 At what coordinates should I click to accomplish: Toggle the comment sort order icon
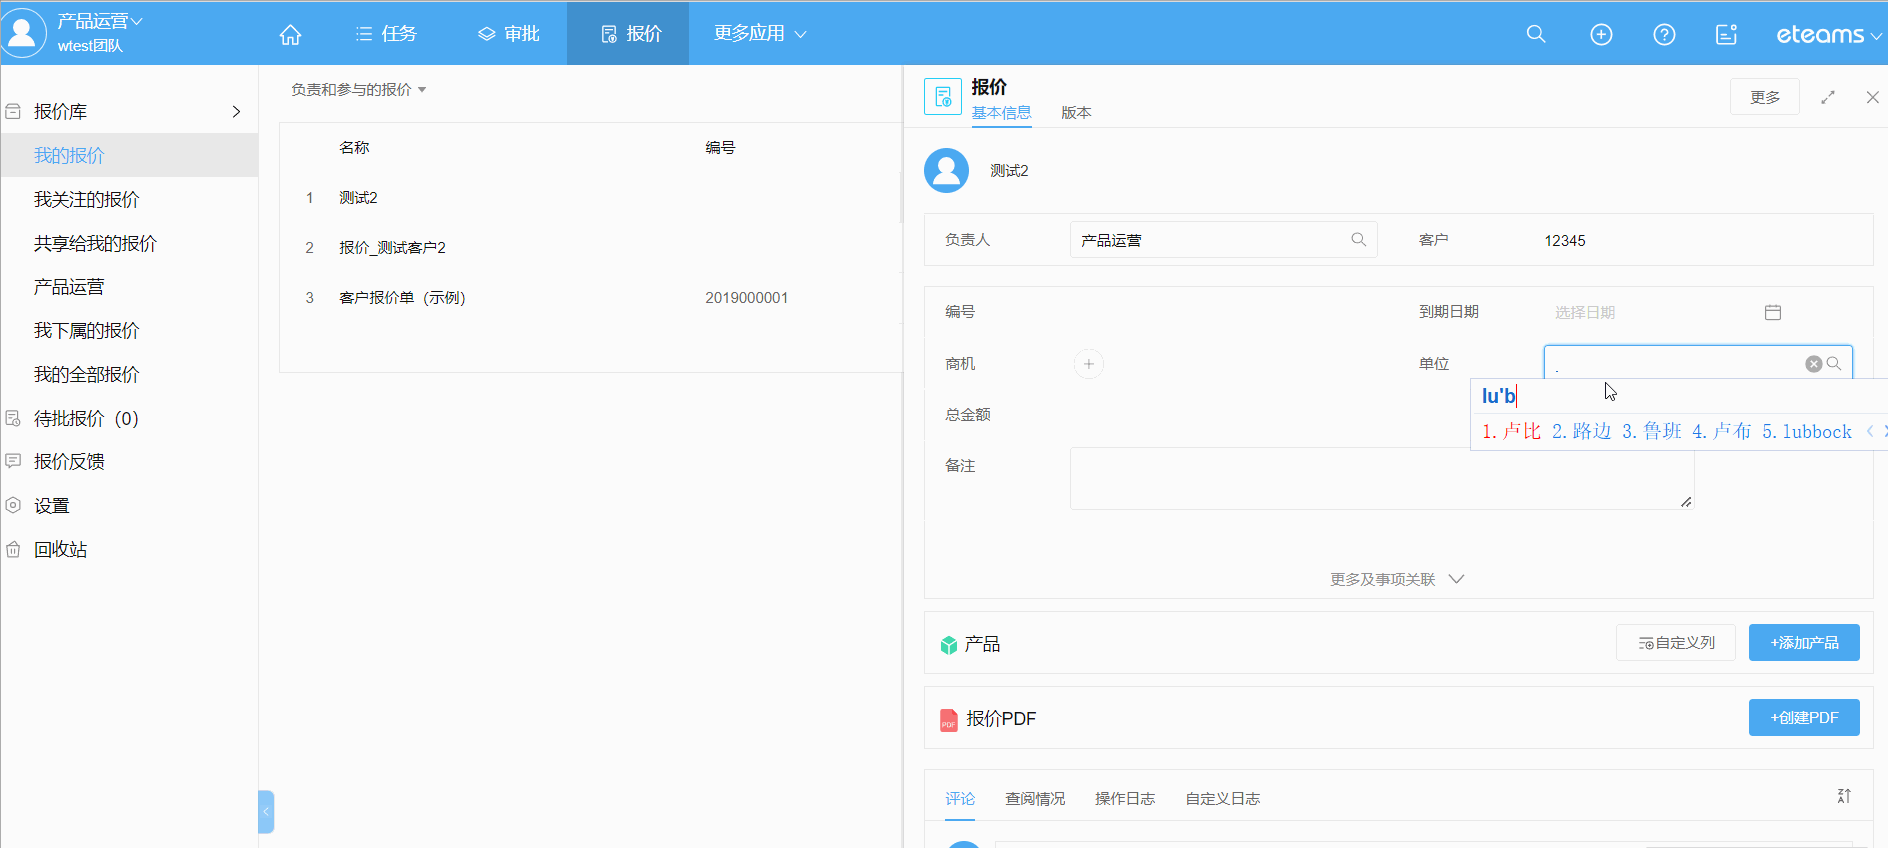(x=1844, y=796)
